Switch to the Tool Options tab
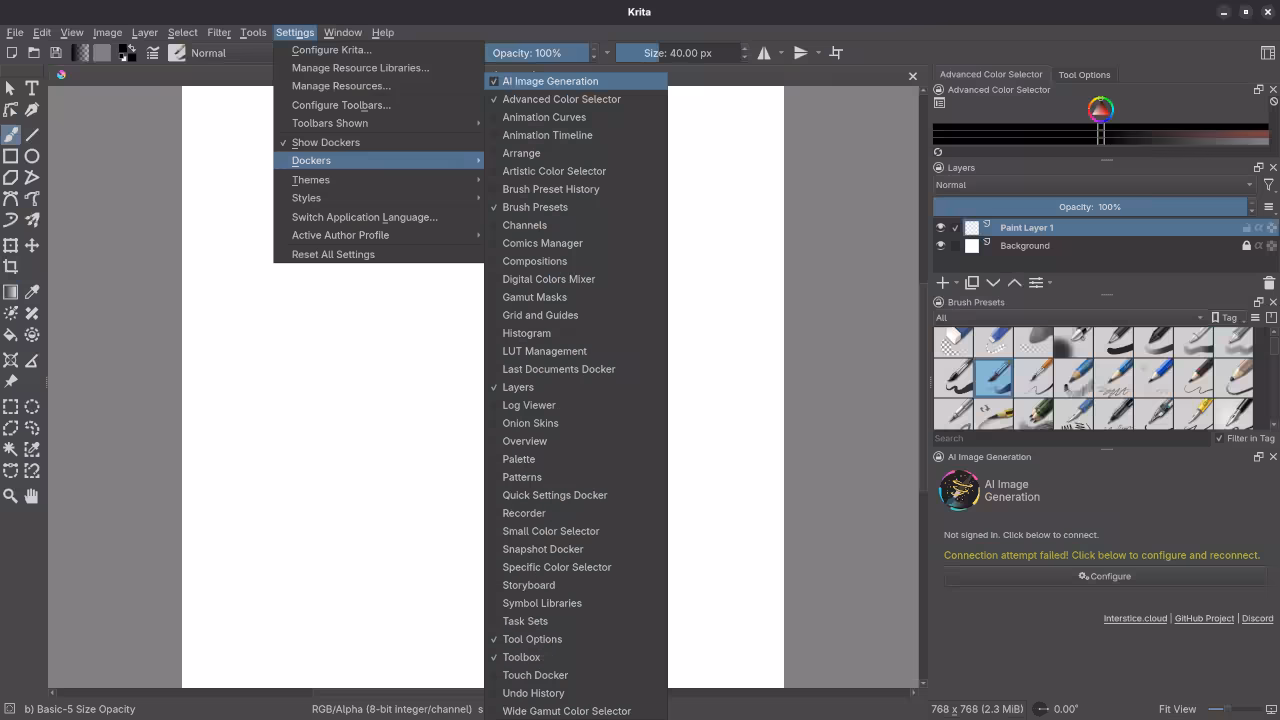Viewport: 1280px width, 720px height. [x=1084, y=75]
